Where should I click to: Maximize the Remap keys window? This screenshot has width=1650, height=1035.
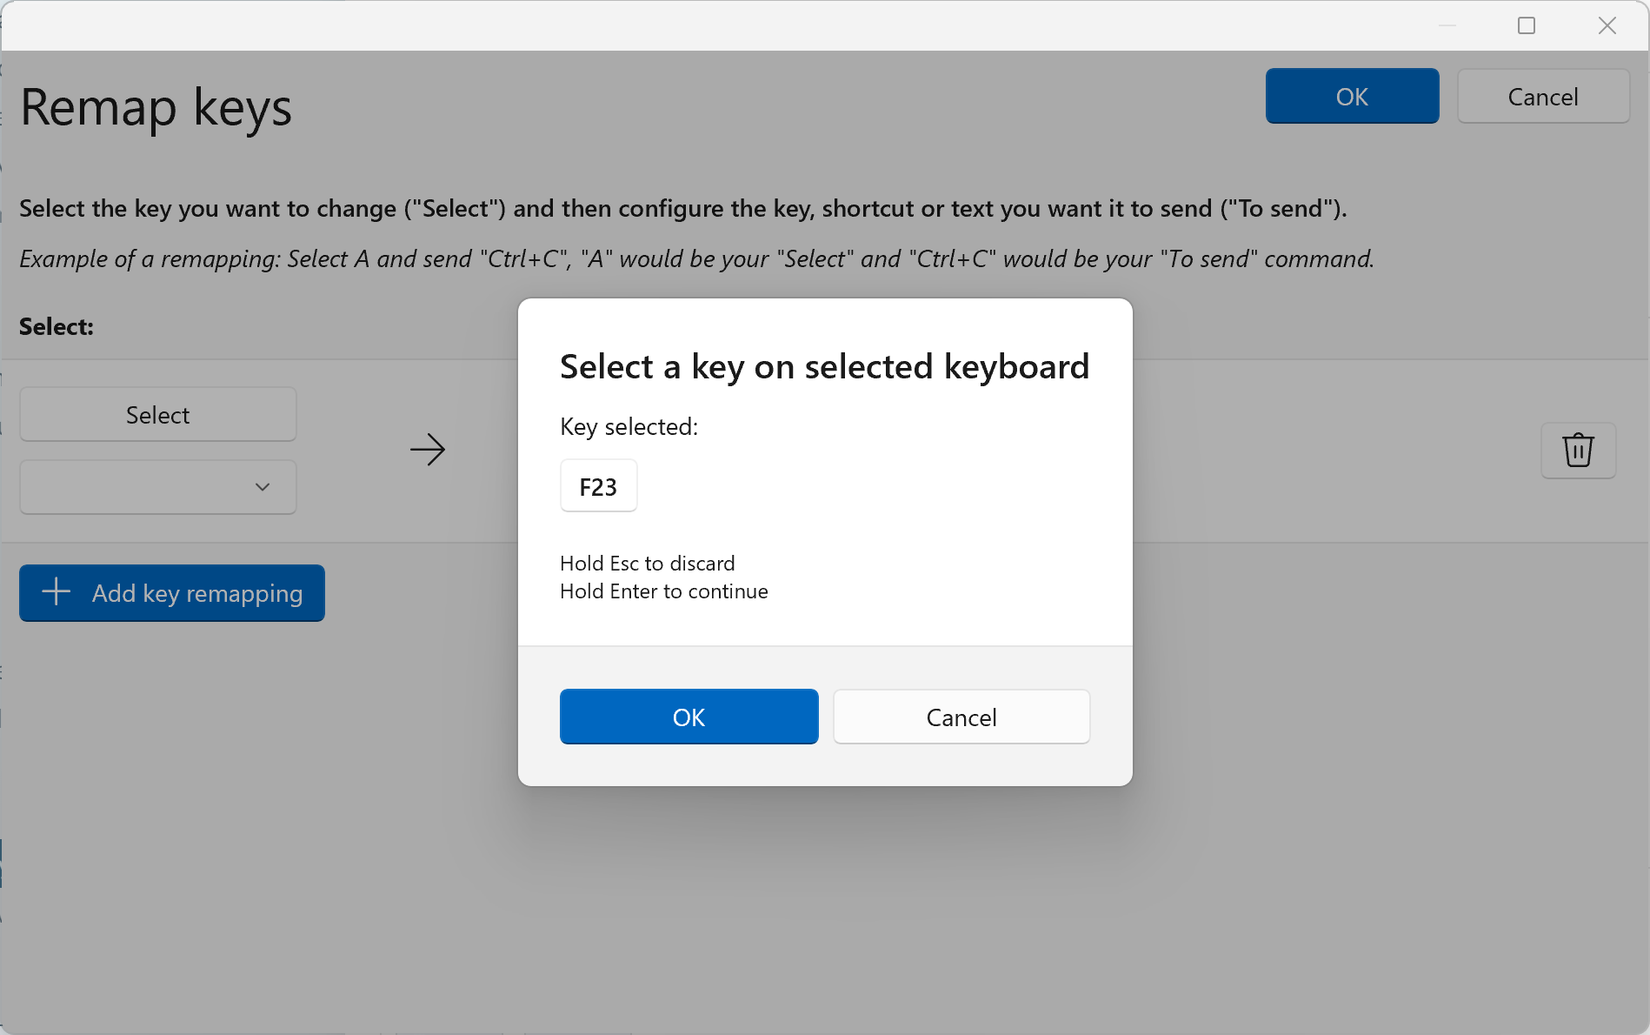(x=1526, y=26)
